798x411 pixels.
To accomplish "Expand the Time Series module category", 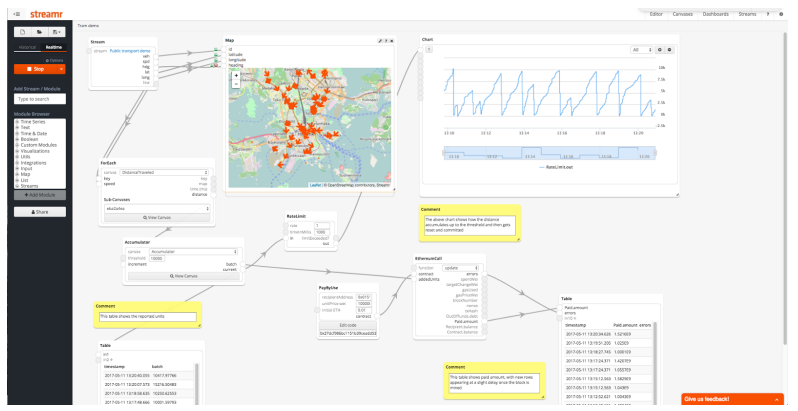I will pos(17,121).
